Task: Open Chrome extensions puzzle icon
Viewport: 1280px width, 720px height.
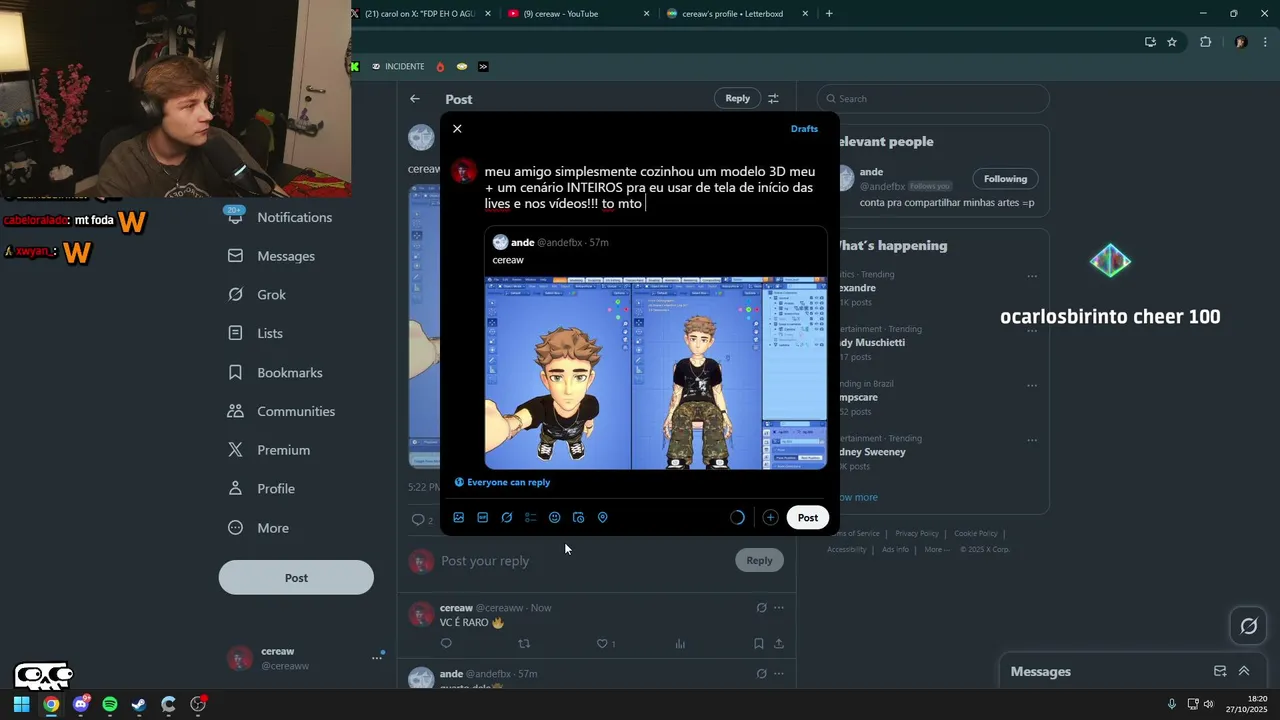Action: click(x=1205, y=42)
